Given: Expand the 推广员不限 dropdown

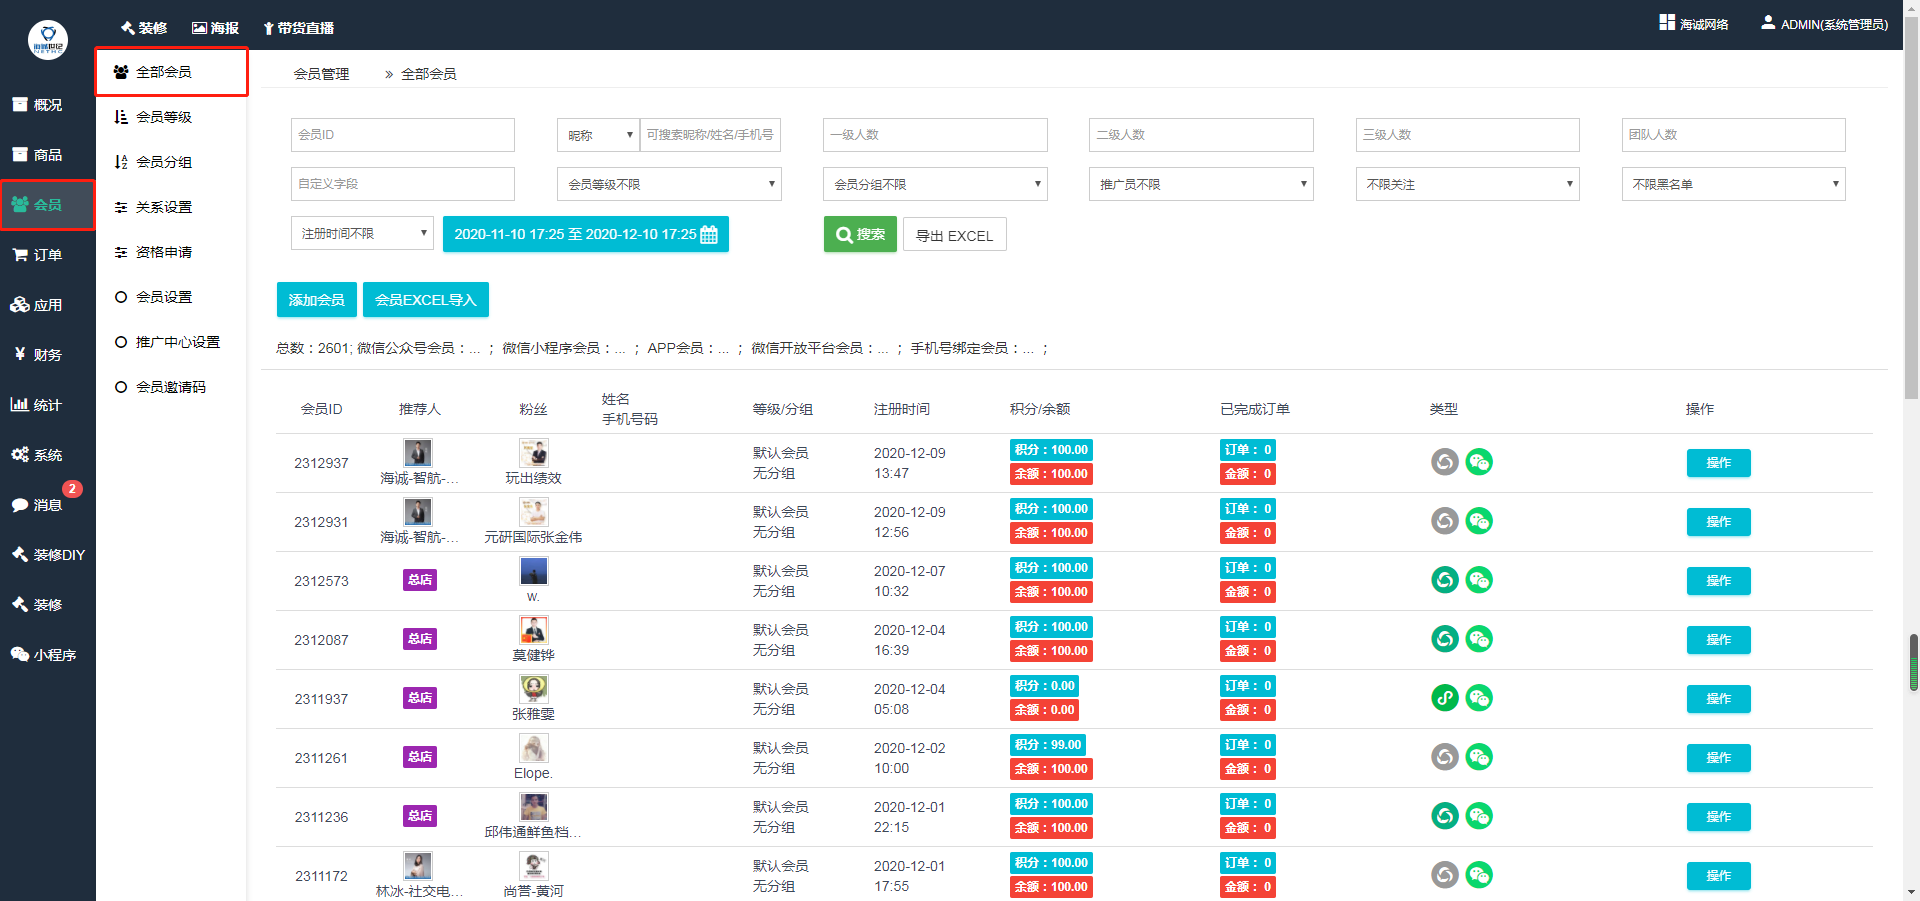Looking at the screenshot, I should [x=1200, y=184].
